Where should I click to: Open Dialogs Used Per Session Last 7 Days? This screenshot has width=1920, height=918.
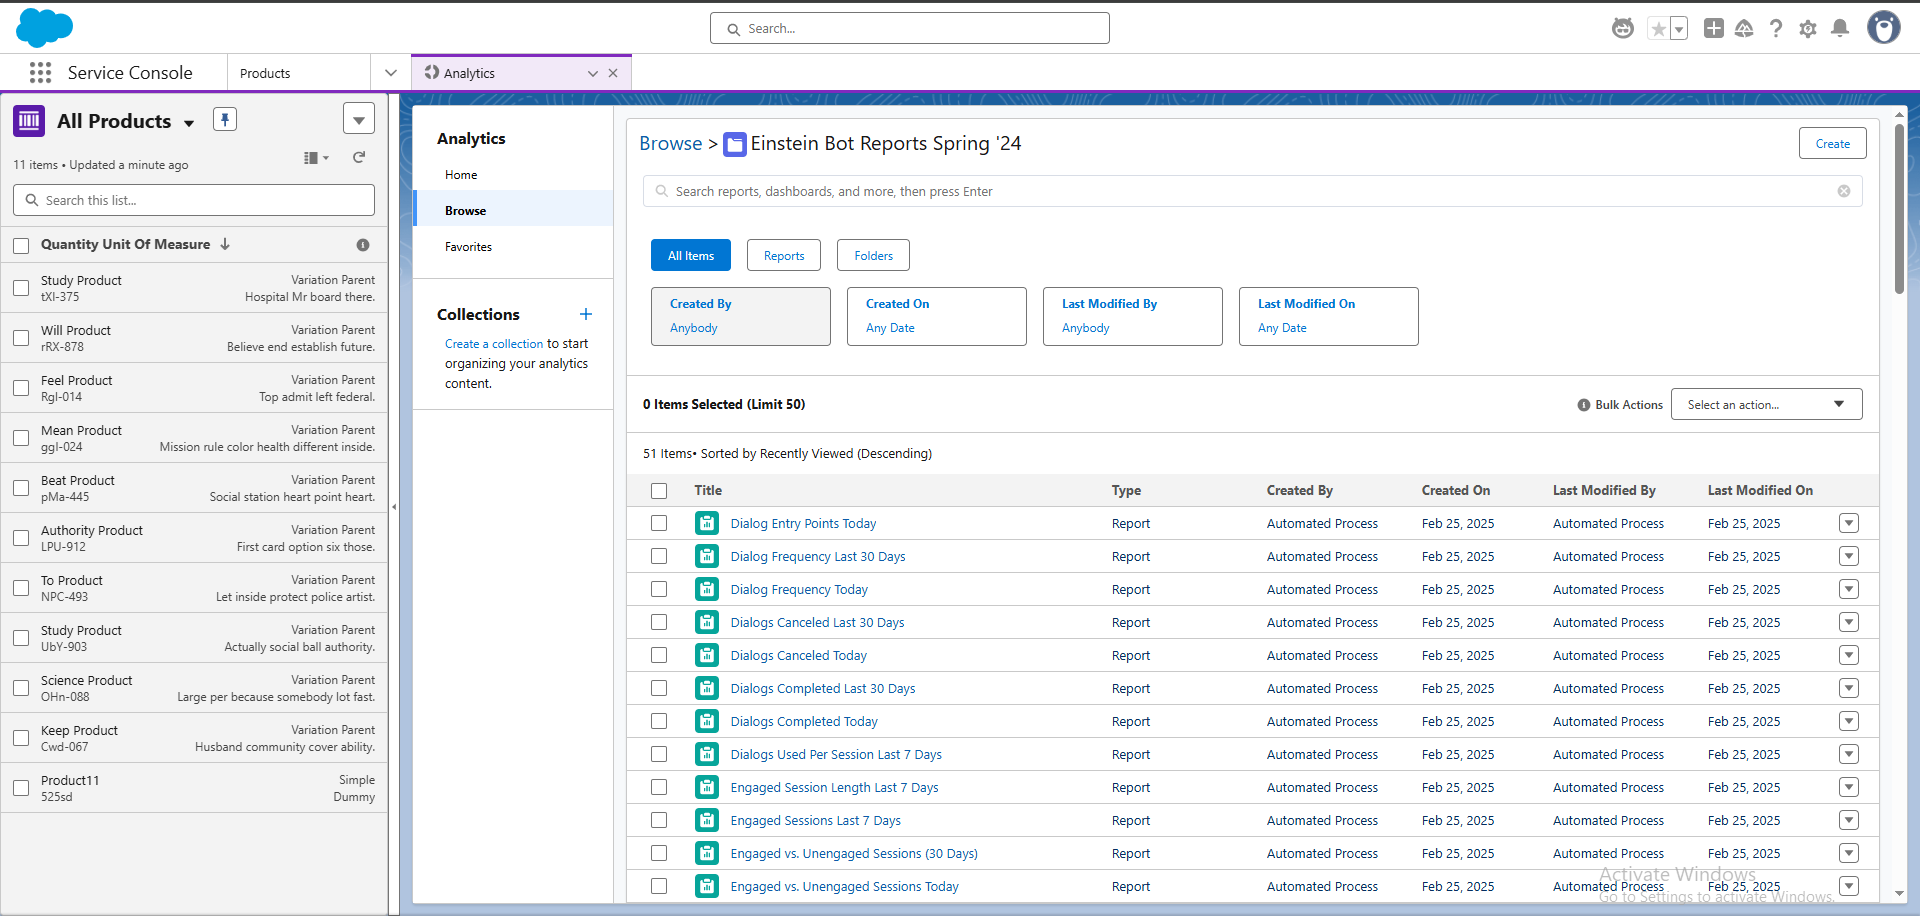click(836, 754)
